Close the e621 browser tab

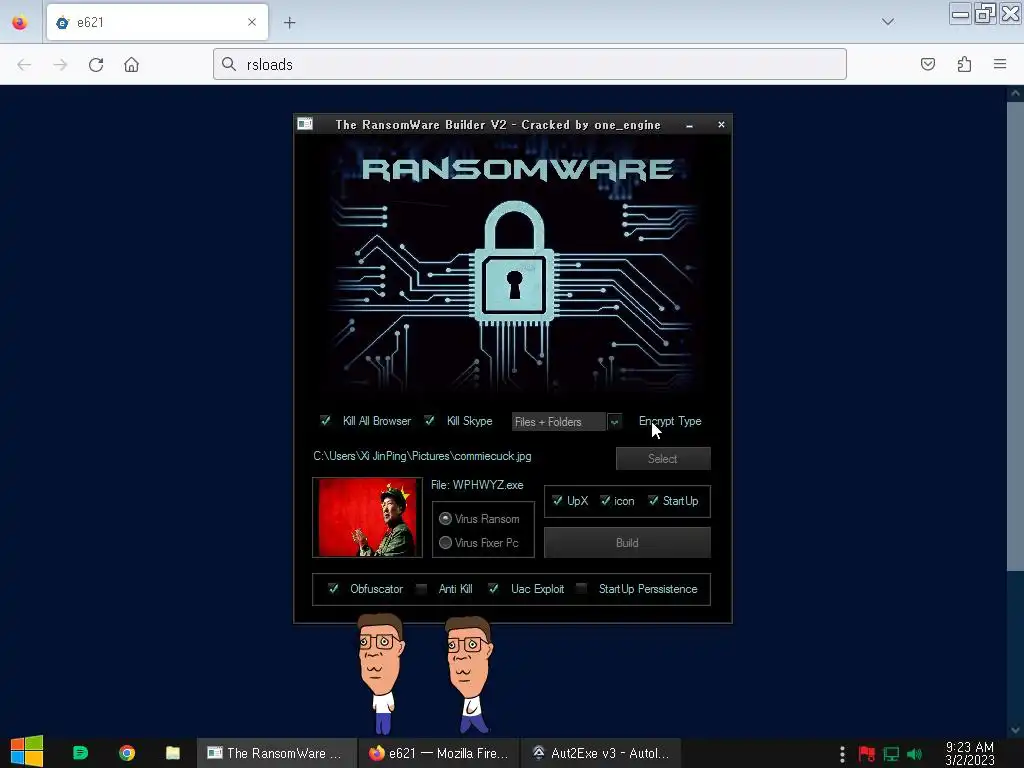252,22
